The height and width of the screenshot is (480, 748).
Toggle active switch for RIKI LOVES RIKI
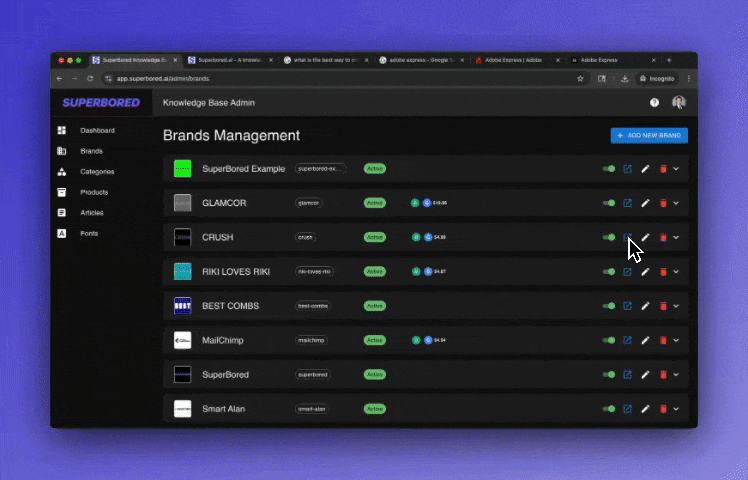(609, 272)
